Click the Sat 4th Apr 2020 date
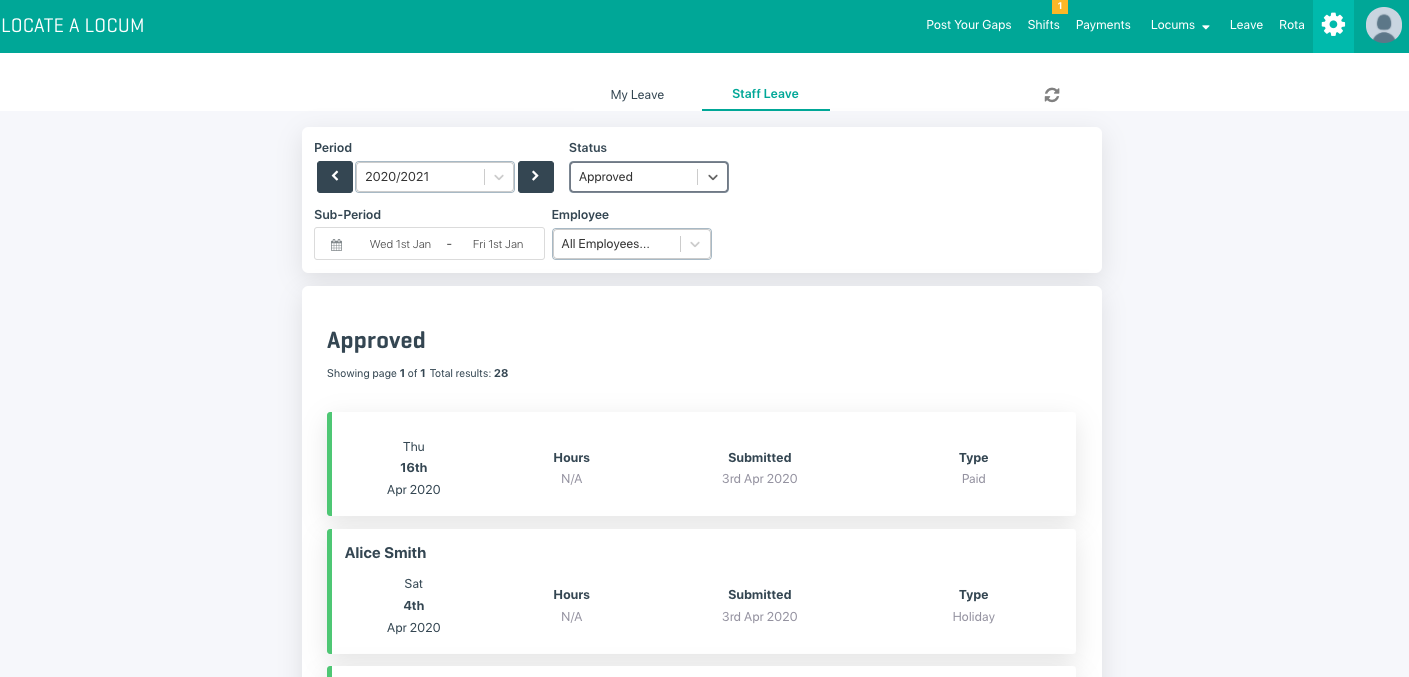Image resolution: width=1409 pixels, height=677 pixels. tap(414, 605)
